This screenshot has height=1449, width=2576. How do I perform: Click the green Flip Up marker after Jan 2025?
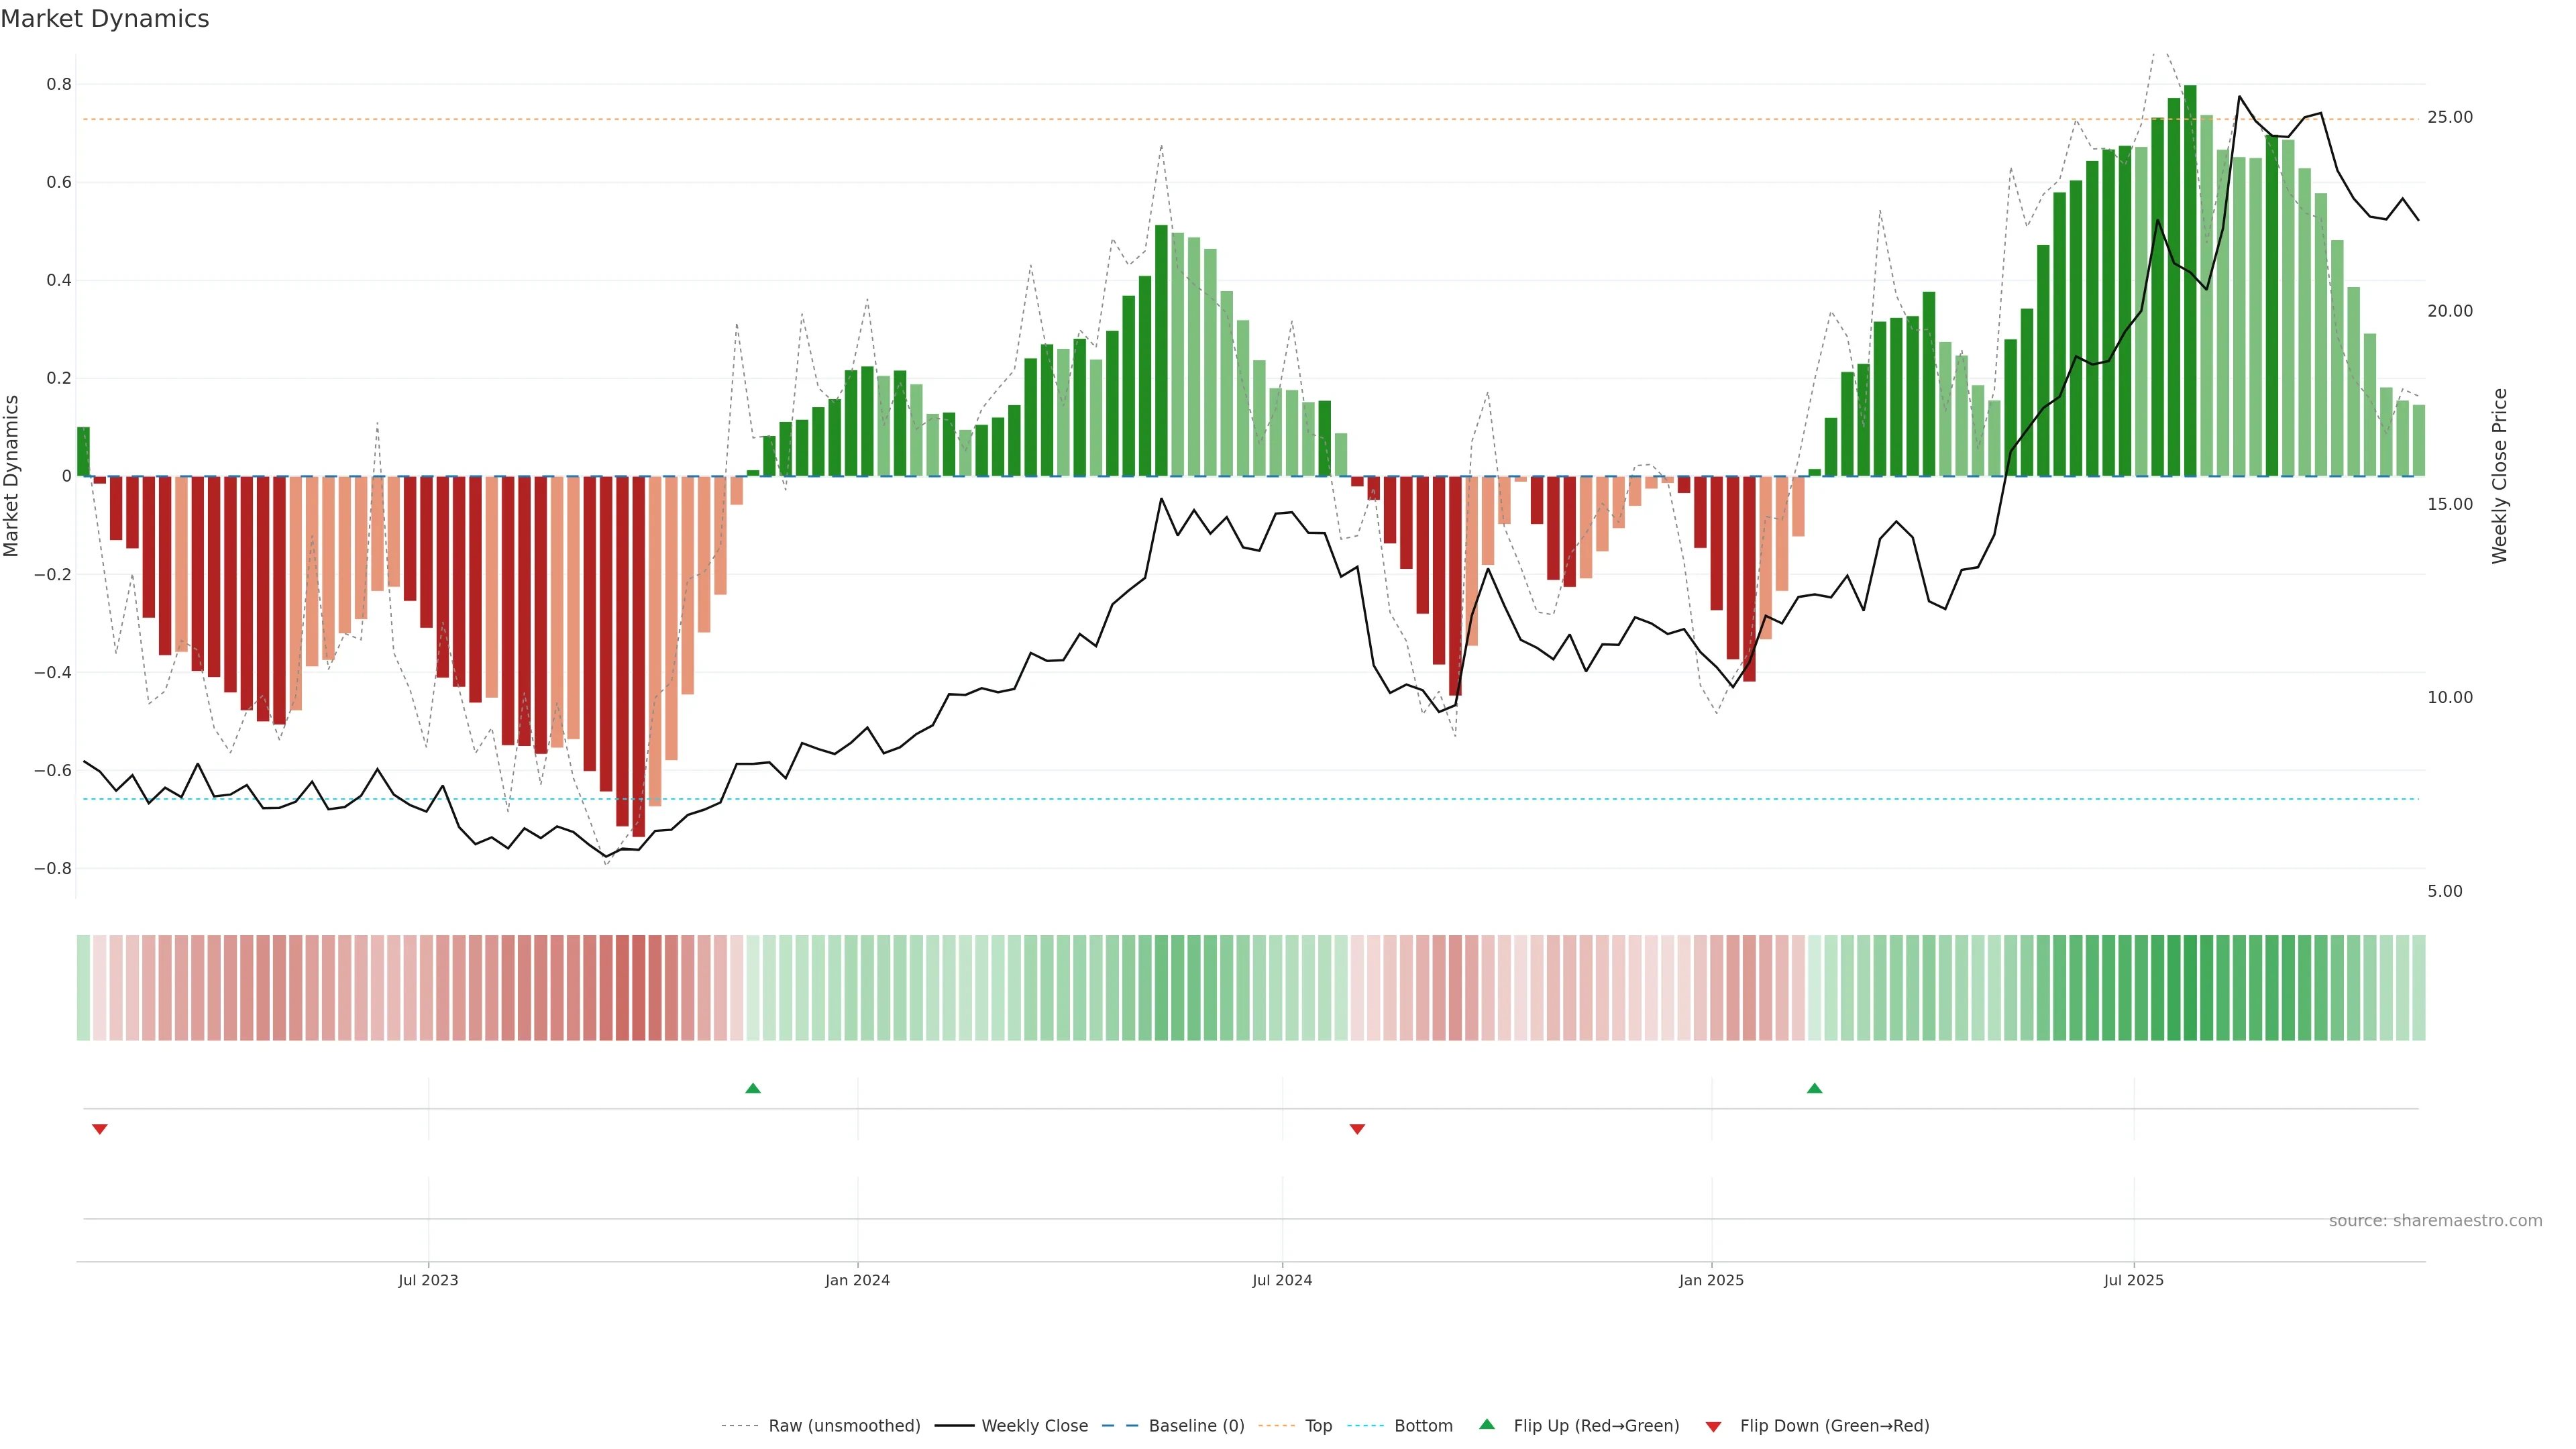coord(1814,1088)
